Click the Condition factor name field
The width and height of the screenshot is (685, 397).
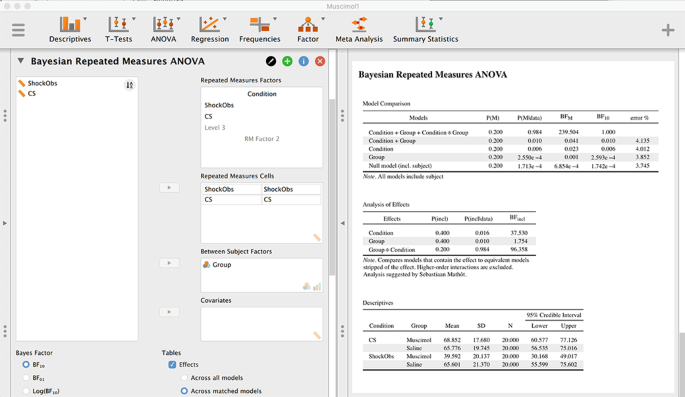262,94
